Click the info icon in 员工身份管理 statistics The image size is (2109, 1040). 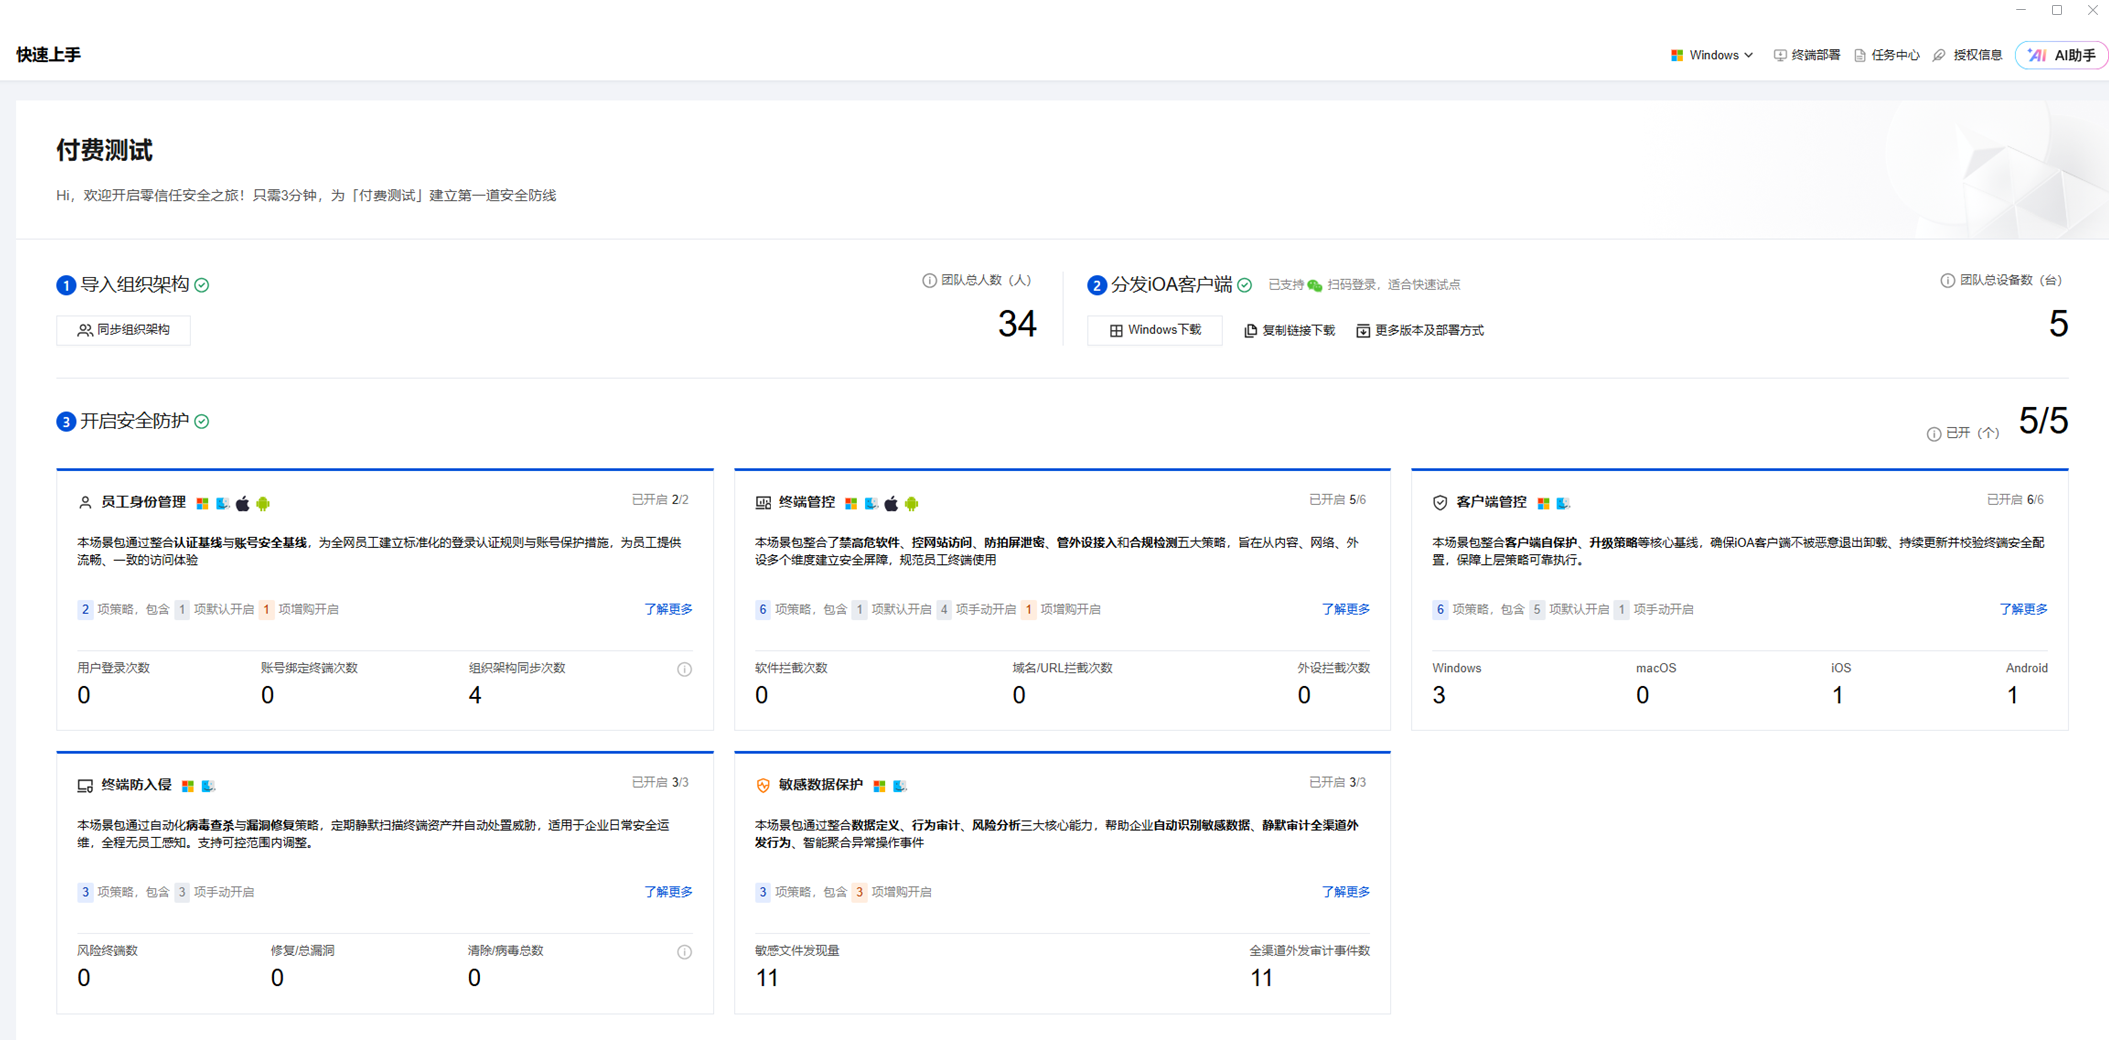[x=684, y=670]
